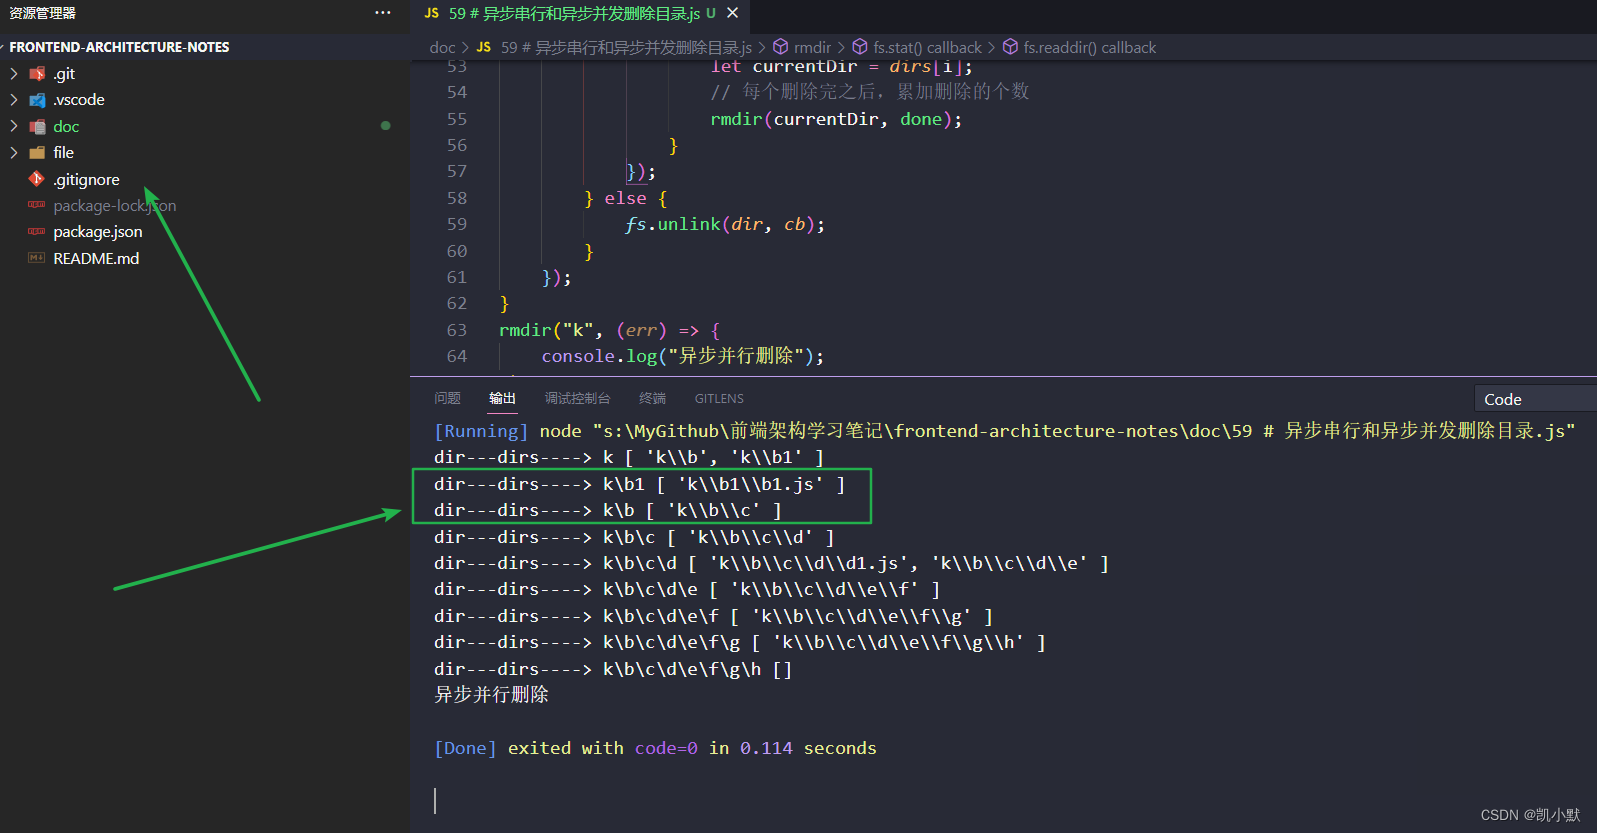Click the rmdir breadcrumb segment
This screenshot has height=833, width=1597.
point(812,47)
